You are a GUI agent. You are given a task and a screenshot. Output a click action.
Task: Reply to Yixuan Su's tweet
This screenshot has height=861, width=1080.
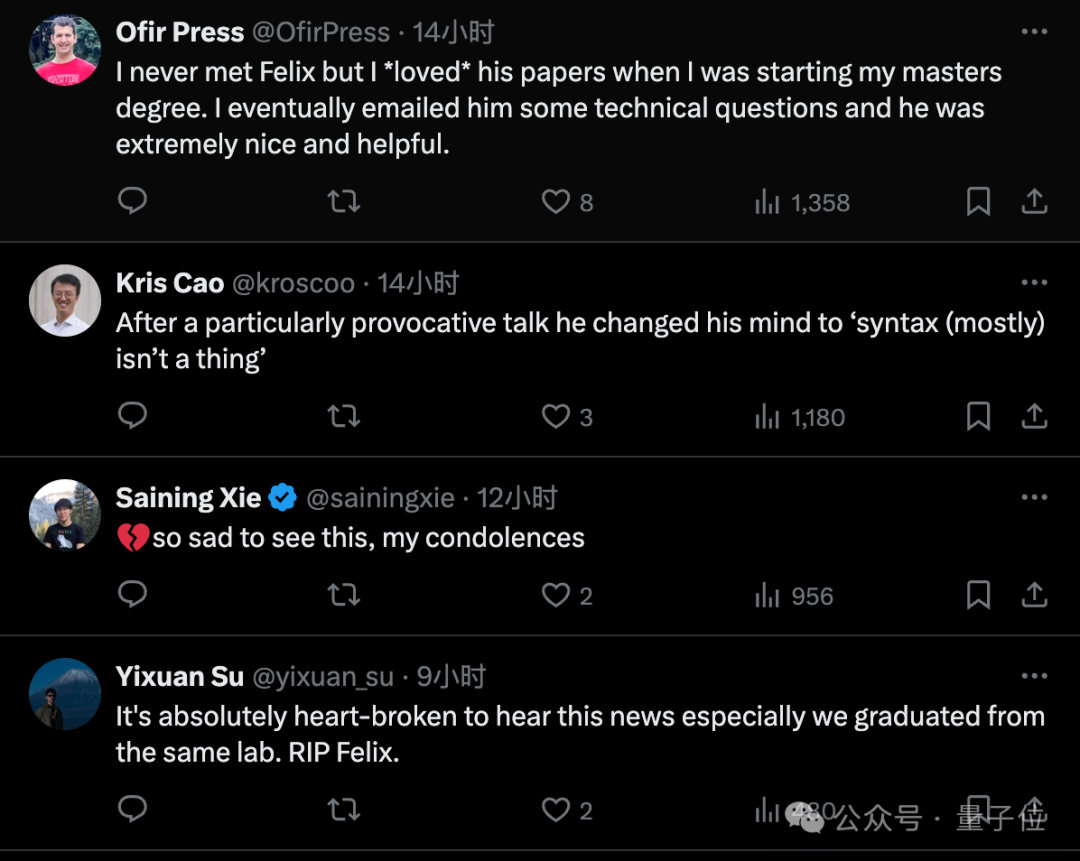tap(132, 809)
